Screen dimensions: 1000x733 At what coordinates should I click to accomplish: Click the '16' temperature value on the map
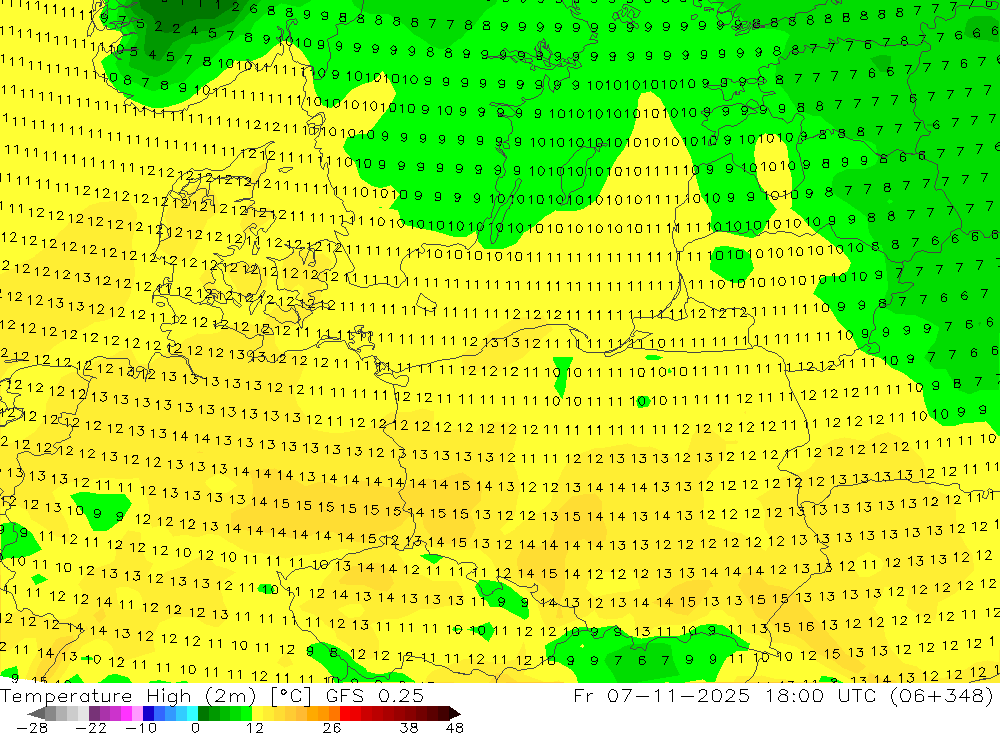(806, 626)
